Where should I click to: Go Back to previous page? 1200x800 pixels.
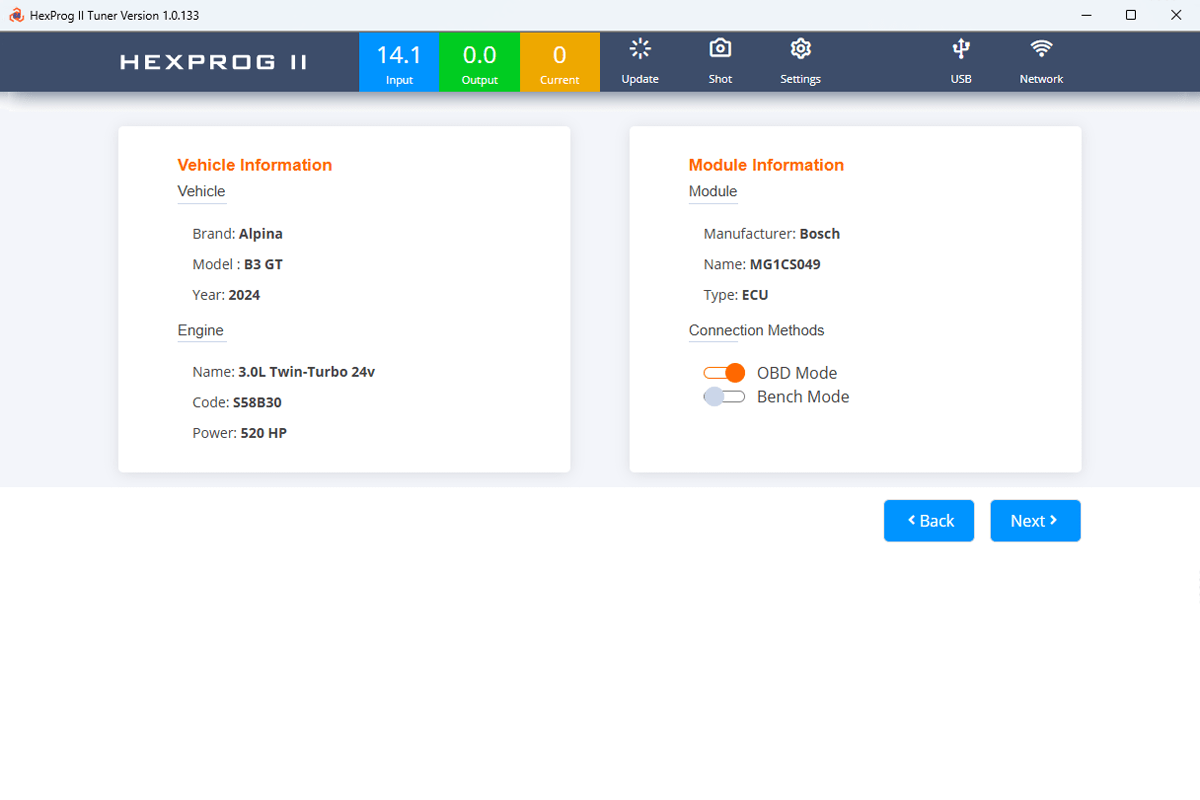(929, 521)
